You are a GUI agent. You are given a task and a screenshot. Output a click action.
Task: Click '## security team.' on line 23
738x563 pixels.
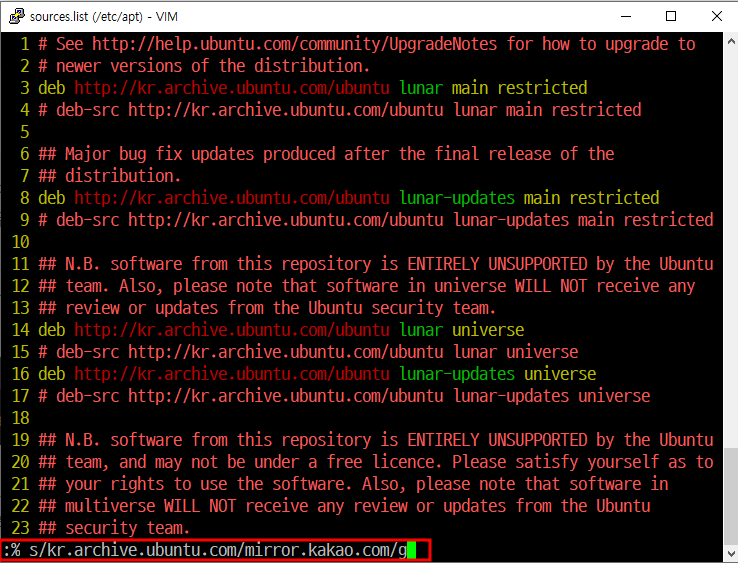click(114, 528)
